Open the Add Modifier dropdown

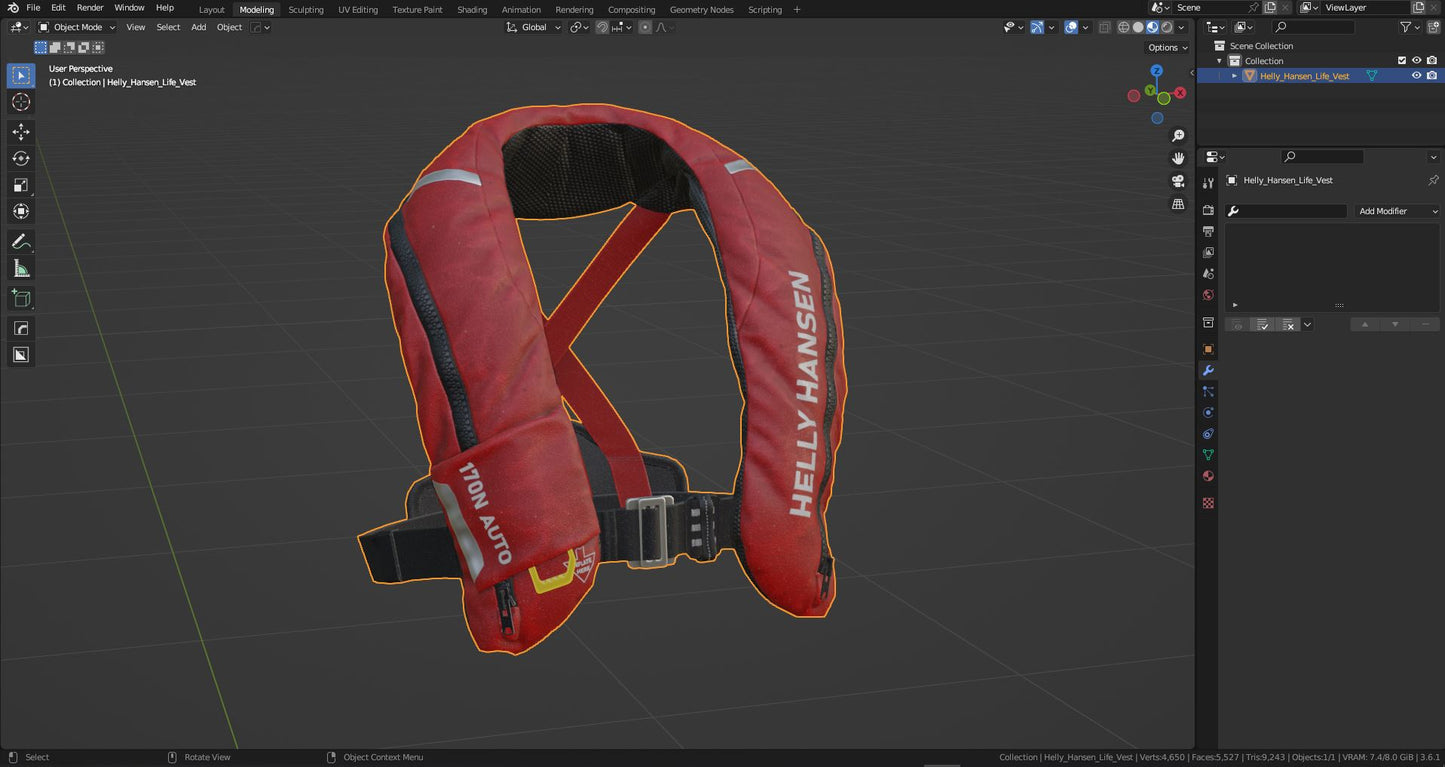(1397, 211)
